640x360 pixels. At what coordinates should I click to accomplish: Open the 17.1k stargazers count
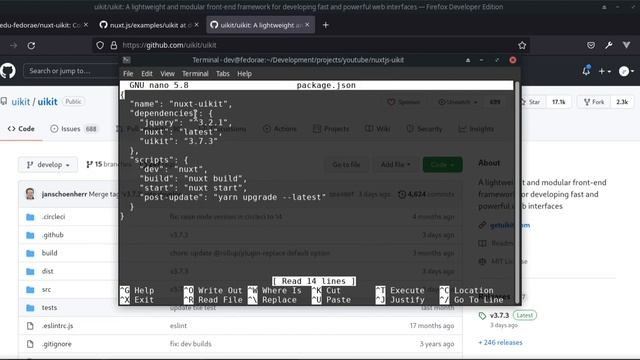pyautogui.click(x=558, y=102)
